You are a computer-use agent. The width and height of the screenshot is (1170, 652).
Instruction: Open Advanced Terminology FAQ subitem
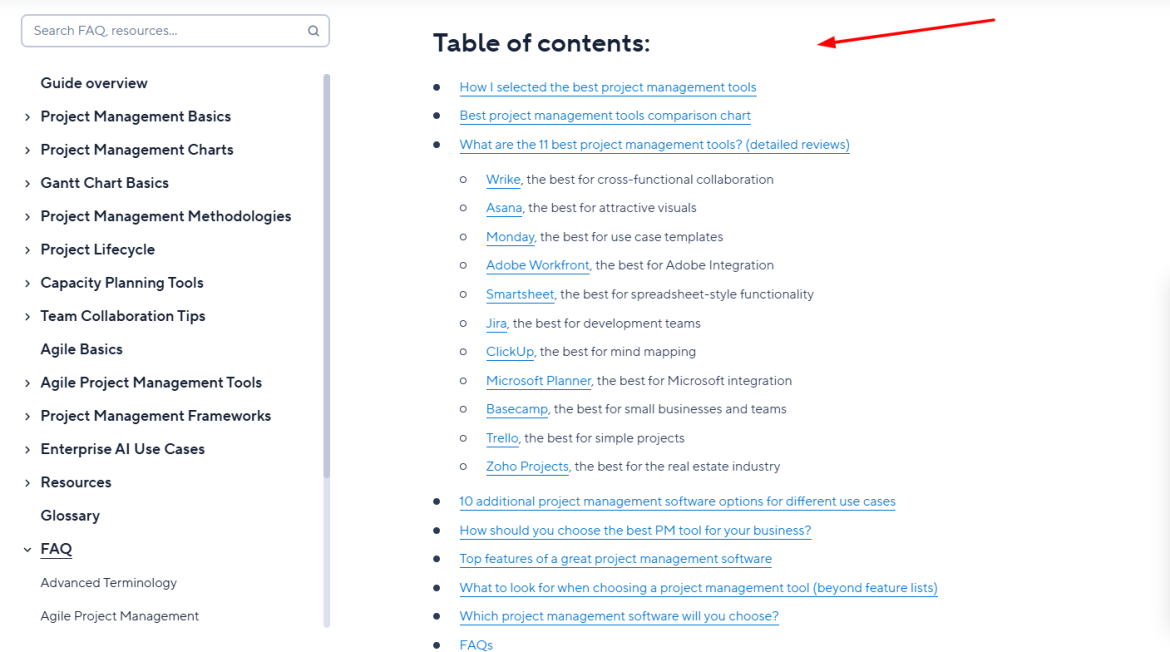108,583
